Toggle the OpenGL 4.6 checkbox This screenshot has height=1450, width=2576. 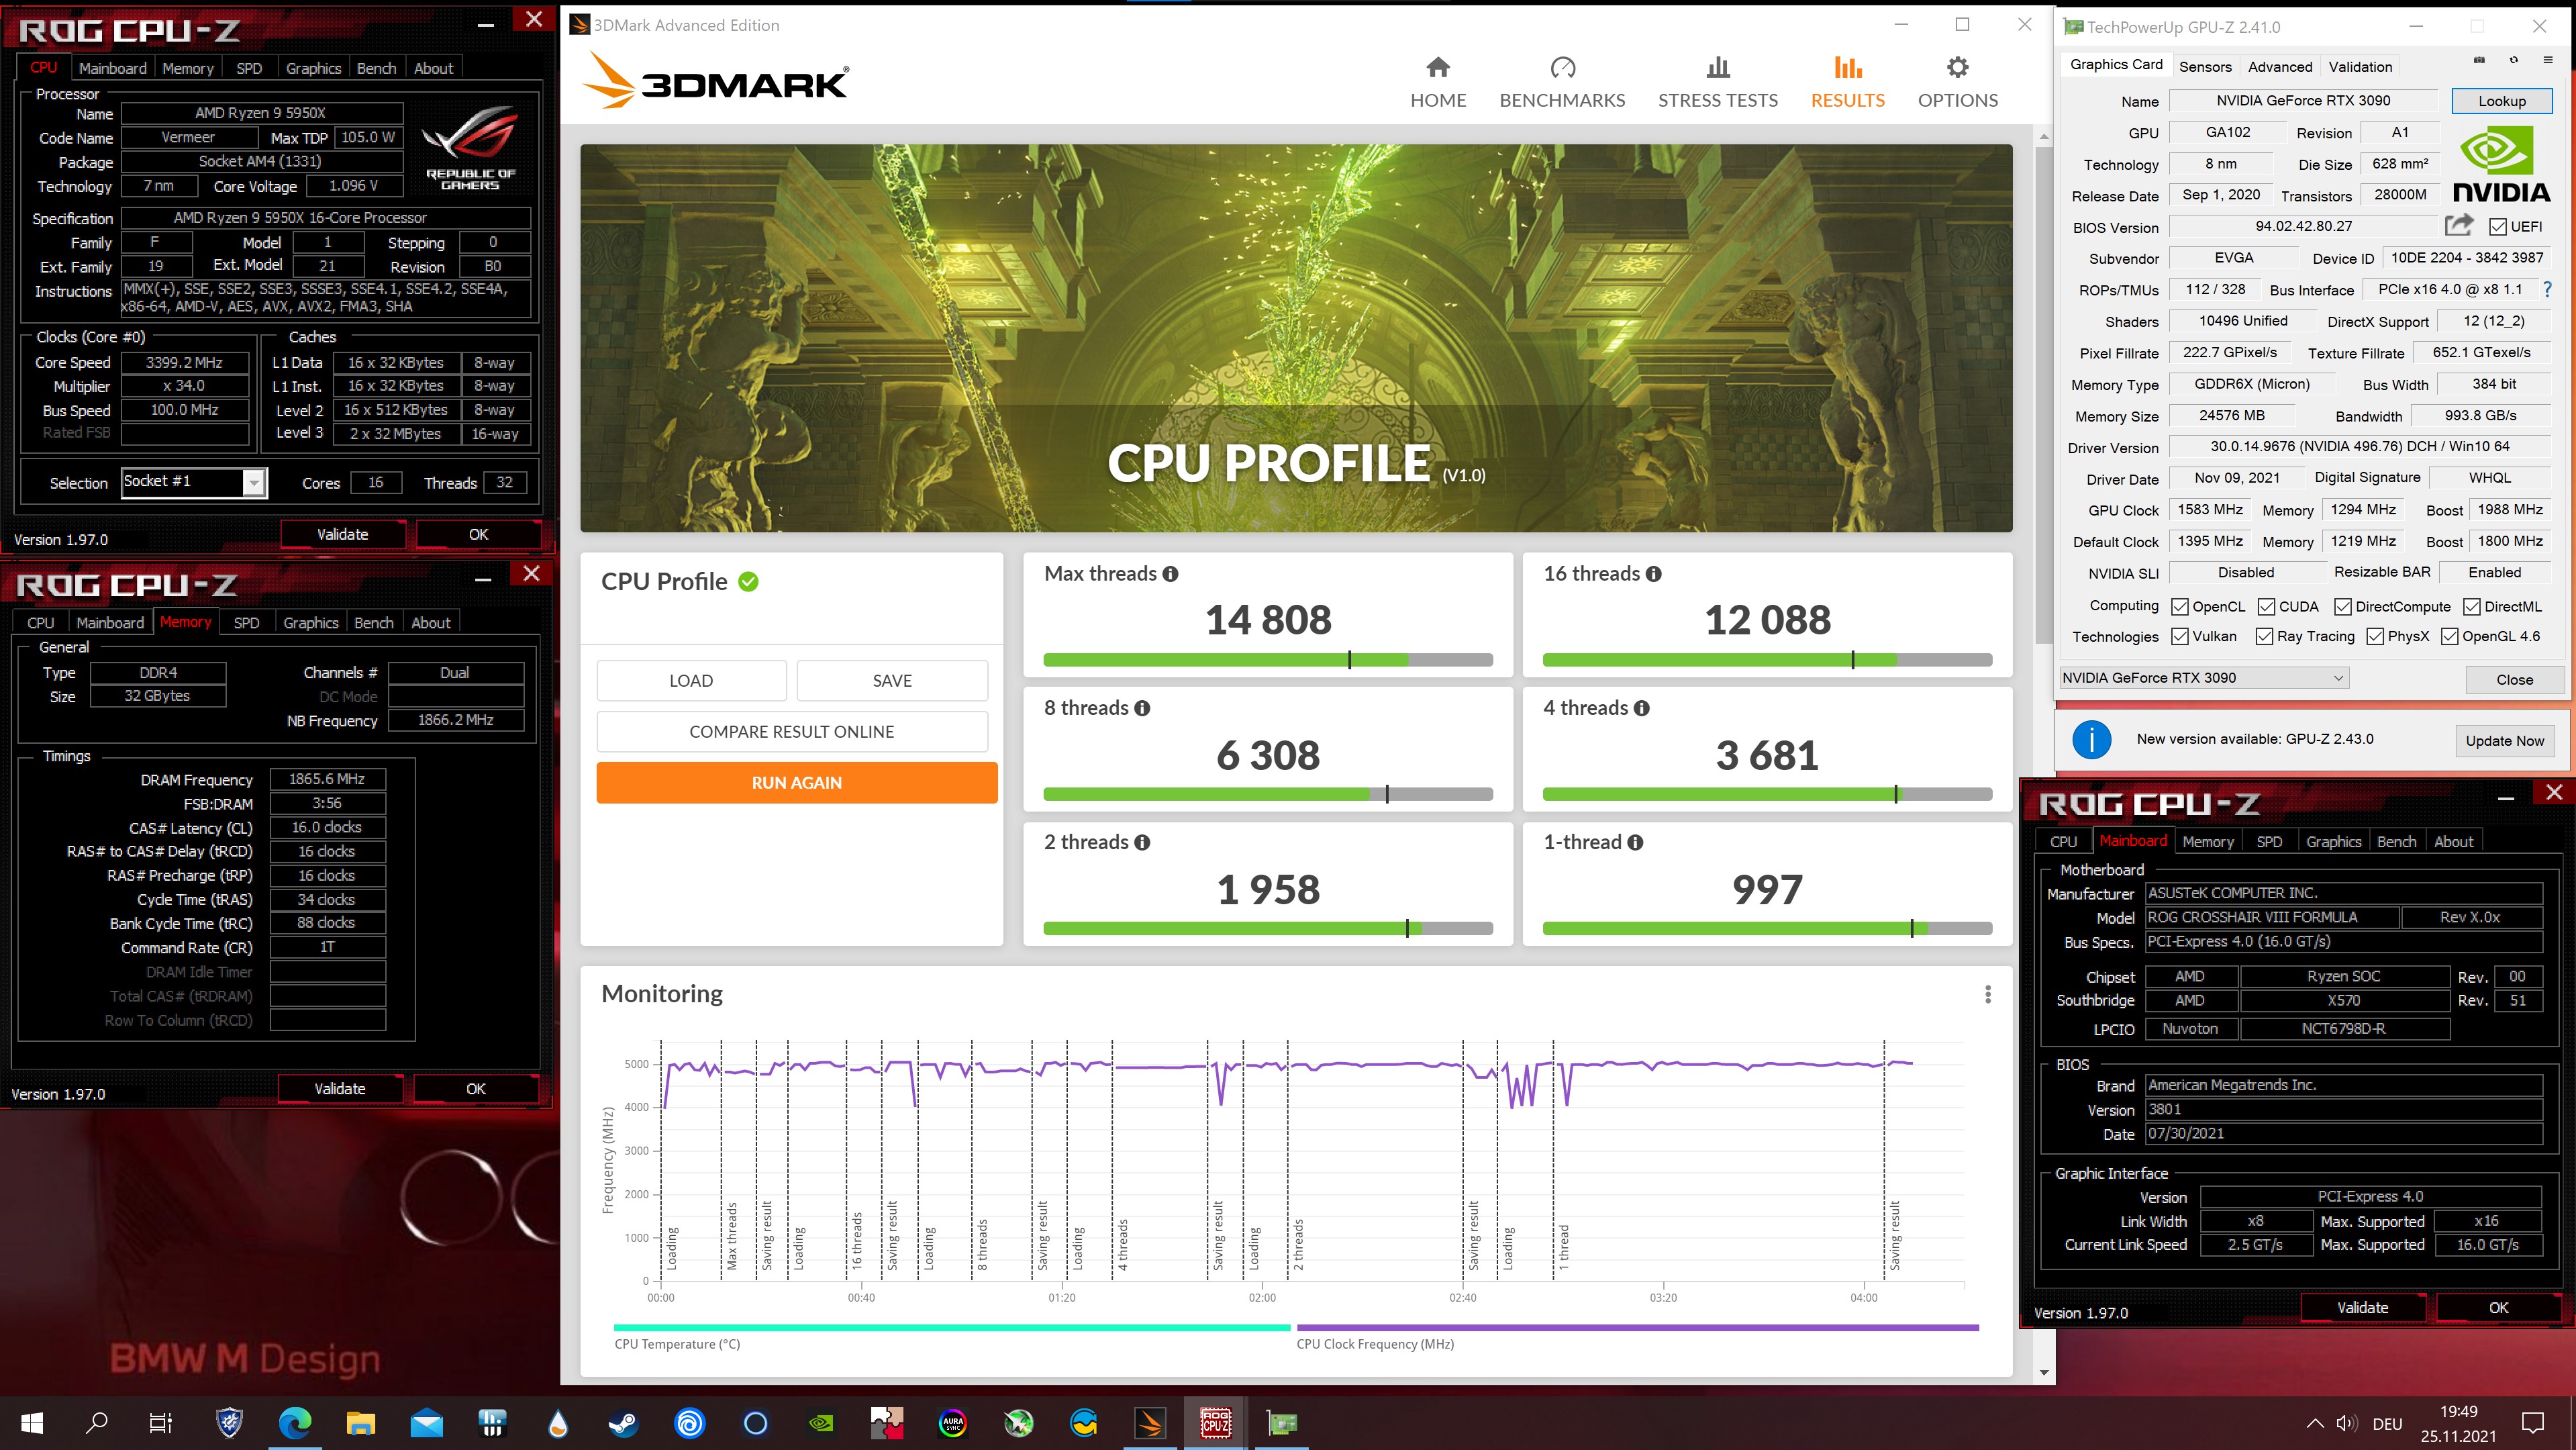click(2449, 637)
